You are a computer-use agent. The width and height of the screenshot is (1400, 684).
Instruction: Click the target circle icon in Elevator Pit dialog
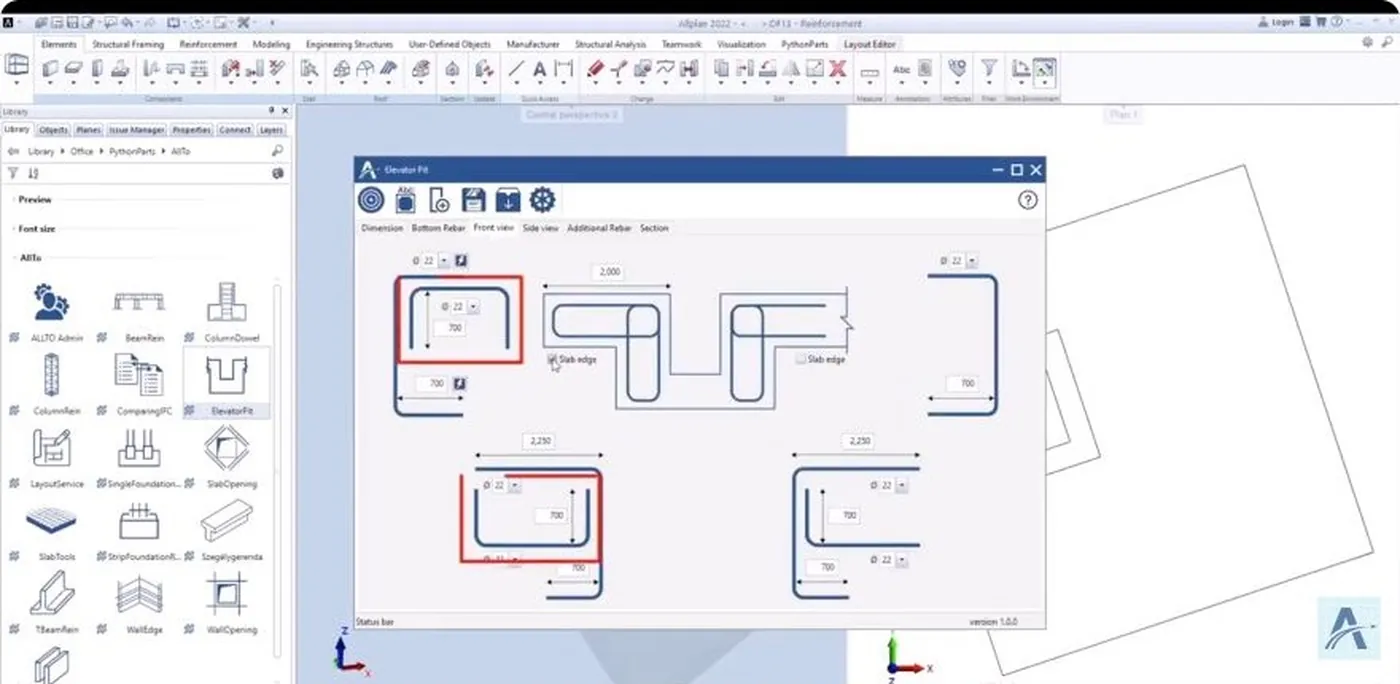tap(371, 200)
